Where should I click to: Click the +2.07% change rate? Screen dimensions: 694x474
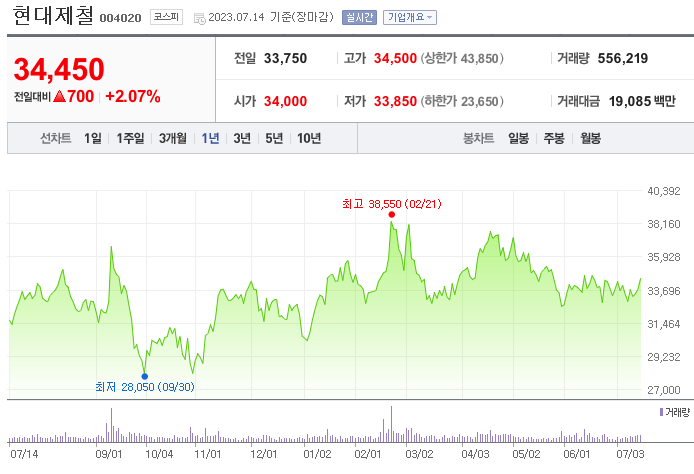(133, 96)
